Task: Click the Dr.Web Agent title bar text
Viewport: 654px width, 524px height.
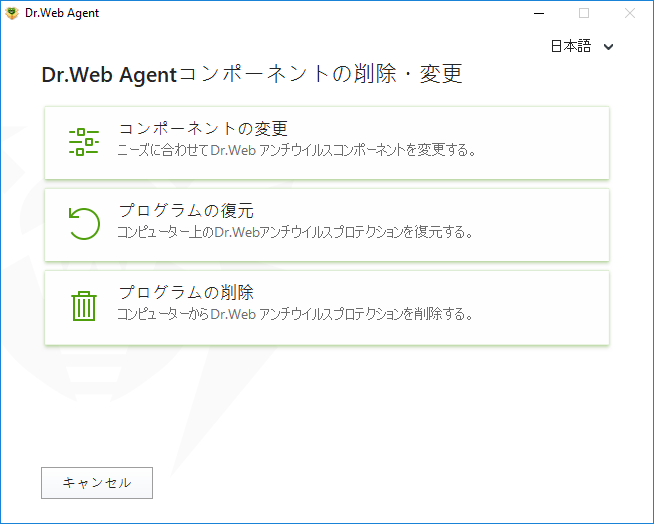Action: point(62,13)
